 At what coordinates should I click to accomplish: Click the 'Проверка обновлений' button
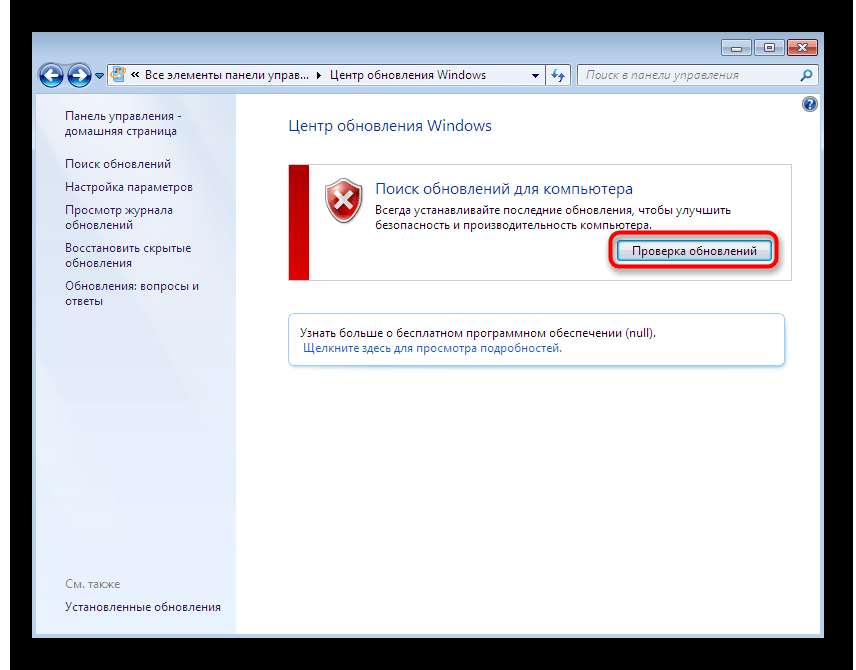pyautogui.click(x=694, y=251)
